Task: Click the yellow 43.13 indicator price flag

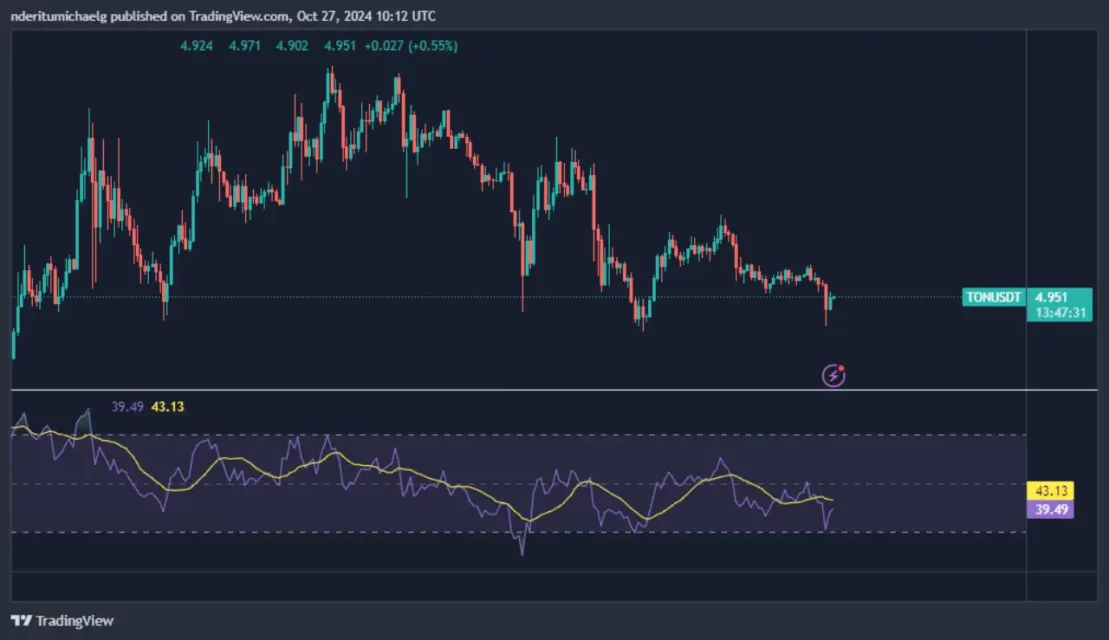Action: (x=1051, y=490)
